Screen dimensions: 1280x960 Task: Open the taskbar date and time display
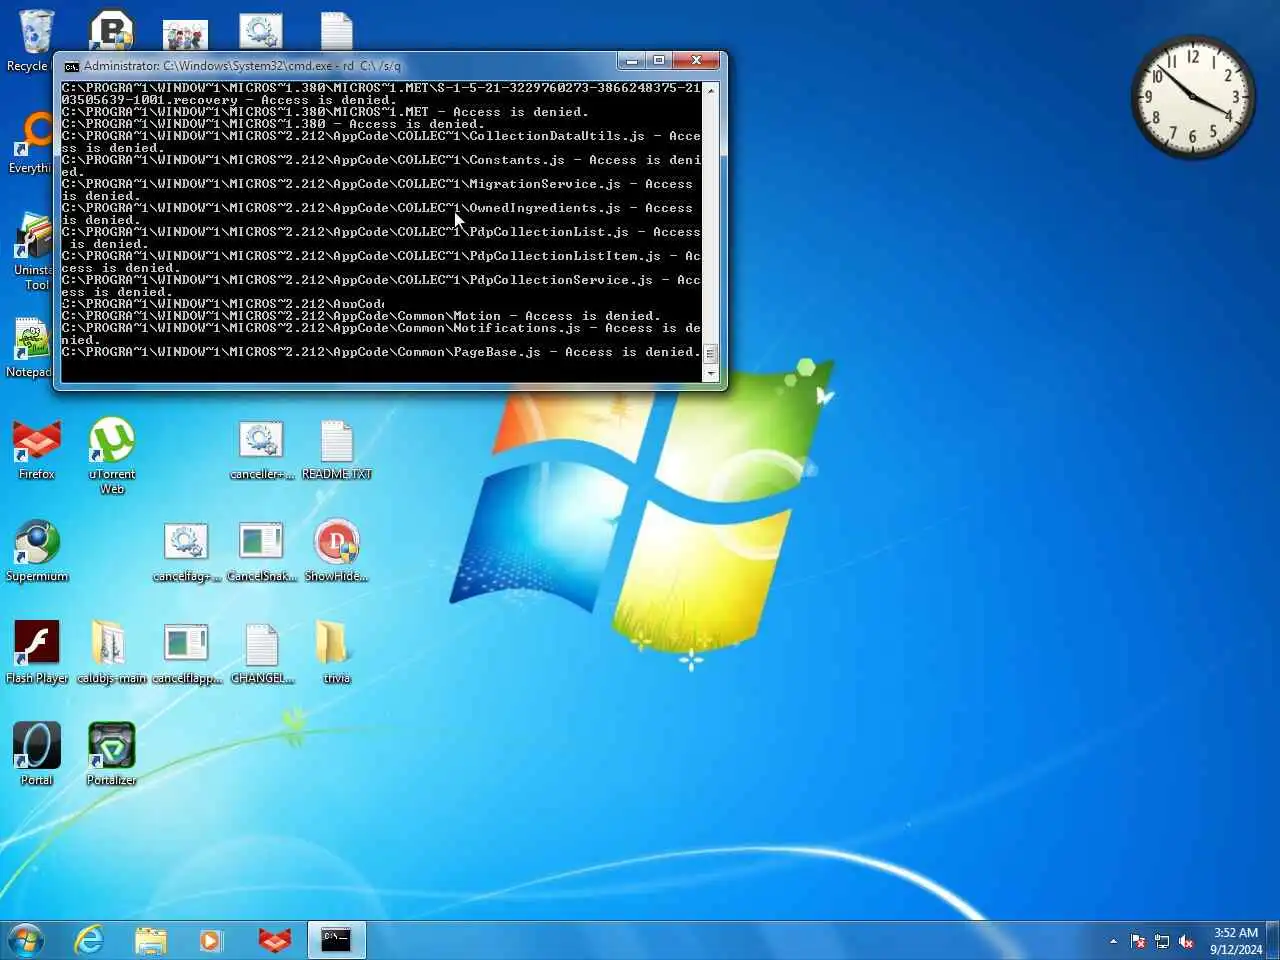[1236, 941]
